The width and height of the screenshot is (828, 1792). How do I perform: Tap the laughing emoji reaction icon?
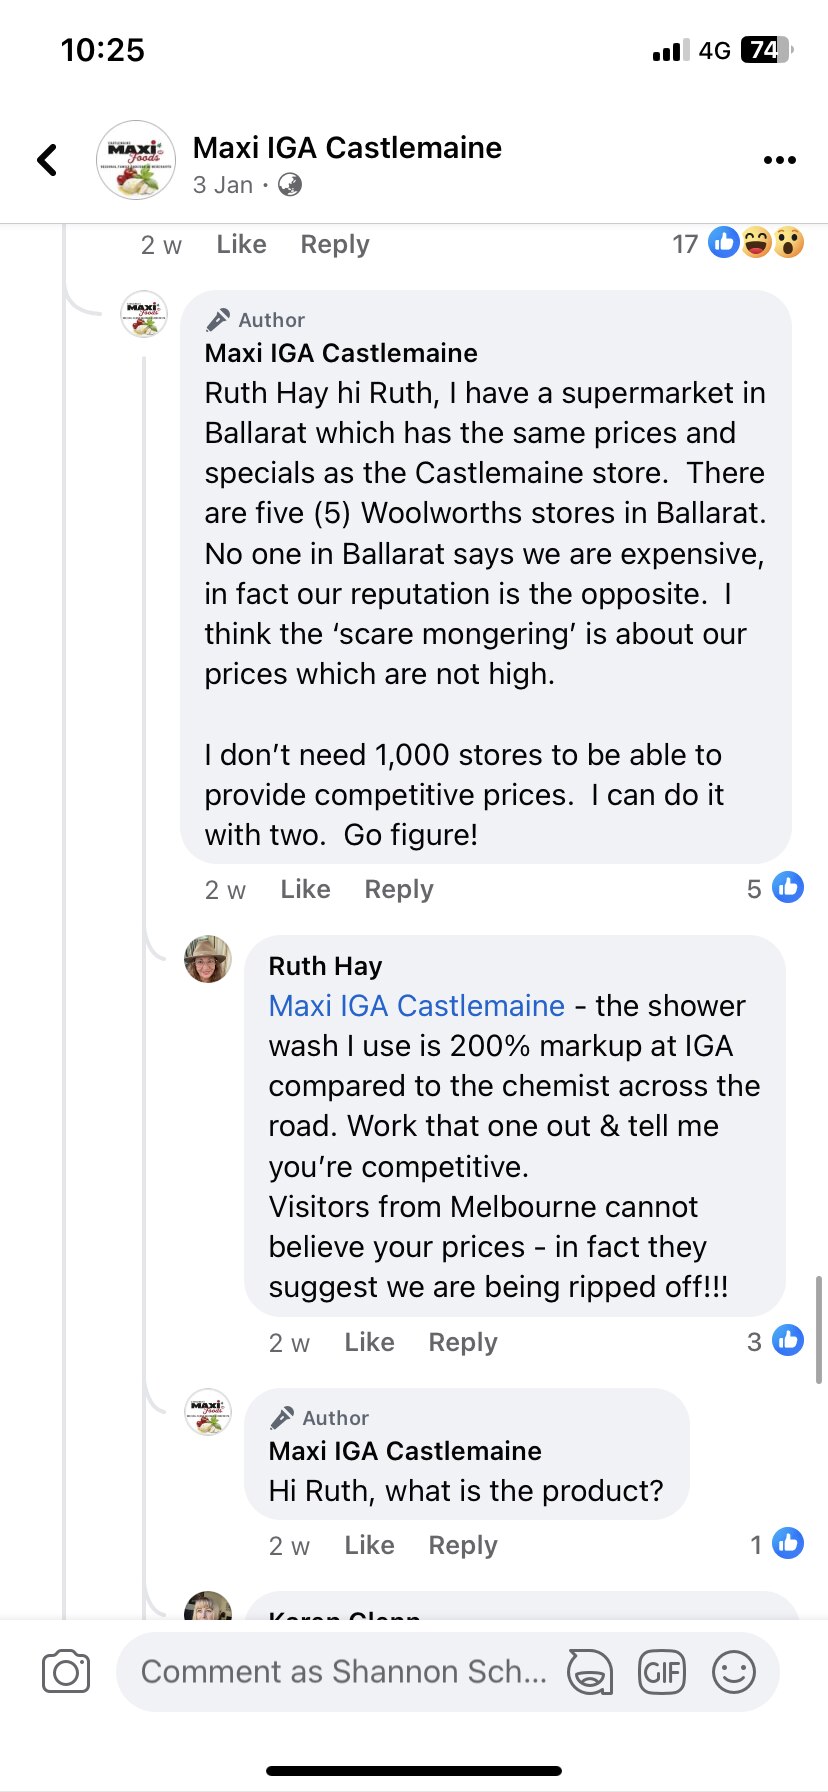click(755, 243)
